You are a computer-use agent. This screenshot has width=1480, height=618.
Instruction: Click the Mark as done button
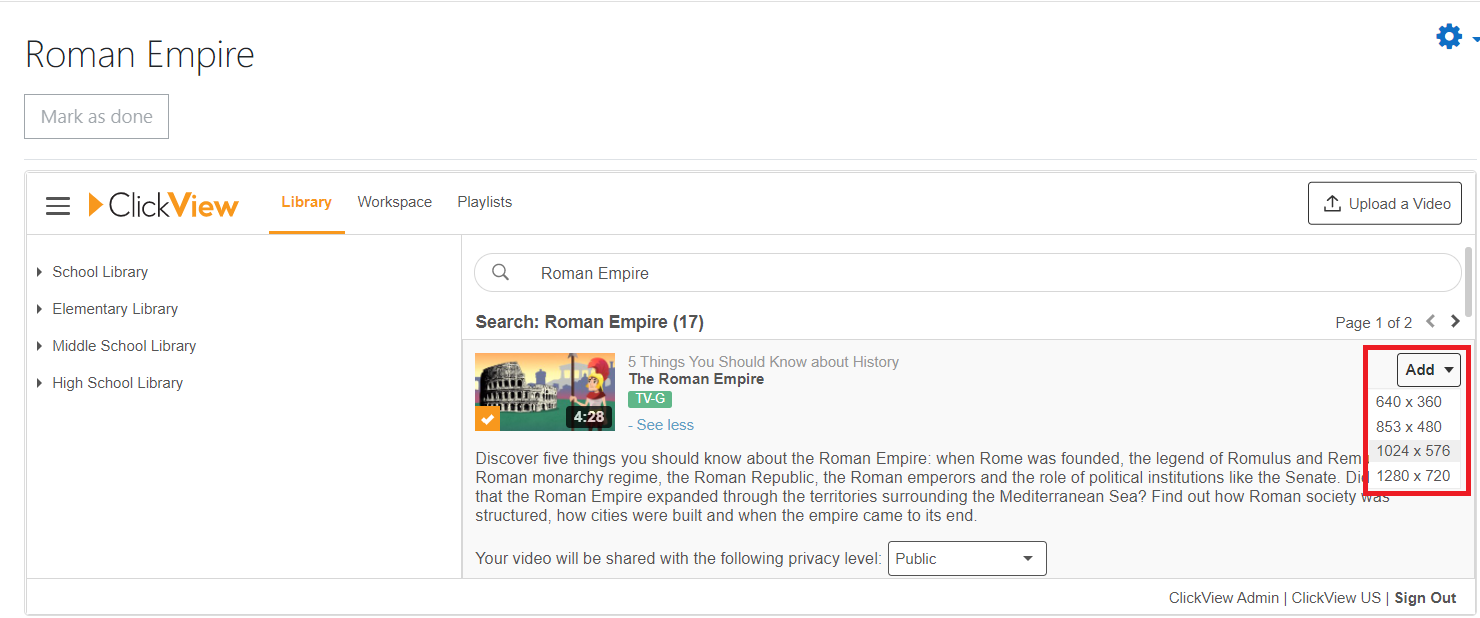click(97, 117)
